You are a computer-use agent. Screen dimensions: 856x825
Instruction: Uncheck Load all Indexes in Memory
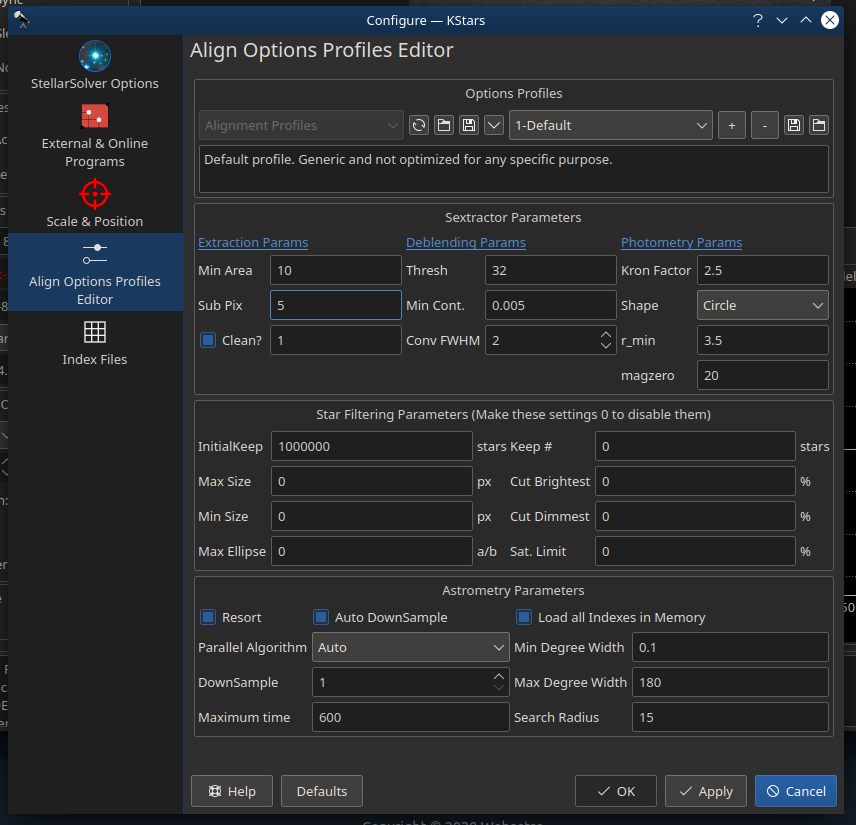coord(524,617)
